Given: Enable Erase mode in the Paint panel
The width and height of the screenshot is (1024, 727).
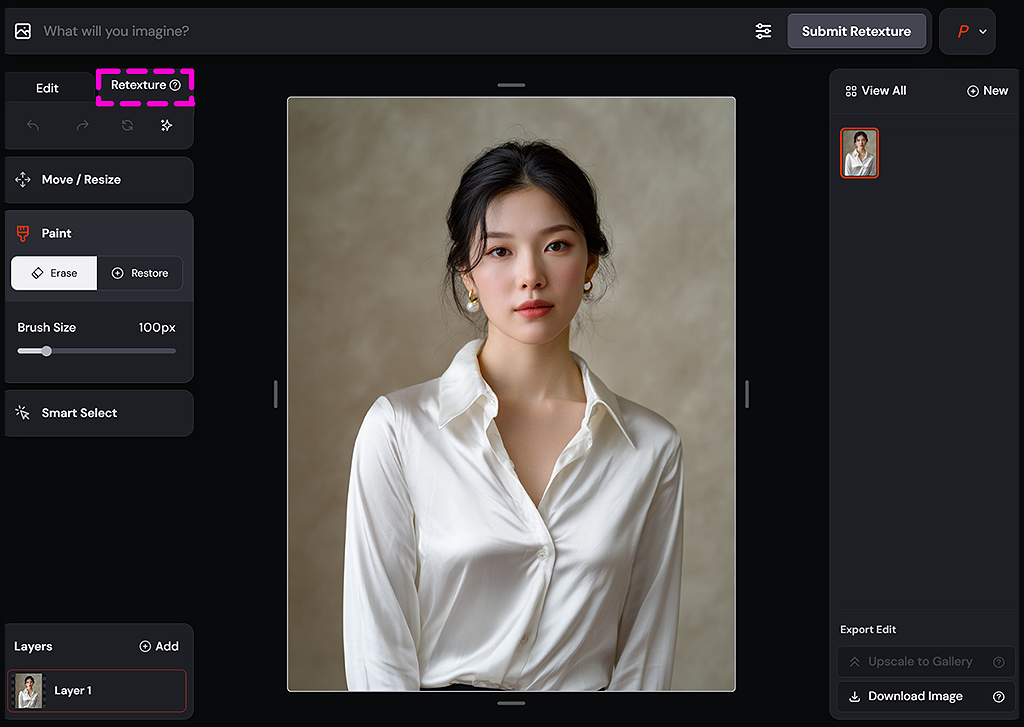Looking at the screenshot, I should pyautogui.click(x=53, y=272).
